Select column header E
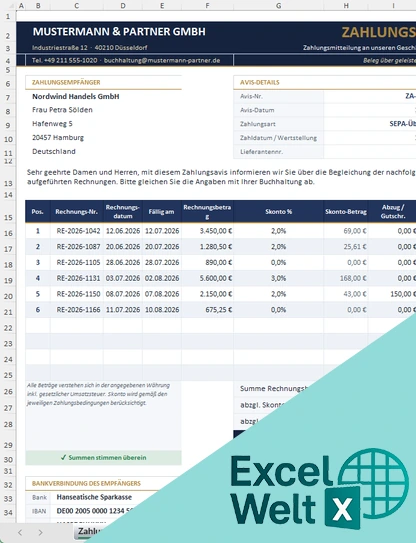The height and width of the screenshot is (543, 416). click(x=162, y=6)
